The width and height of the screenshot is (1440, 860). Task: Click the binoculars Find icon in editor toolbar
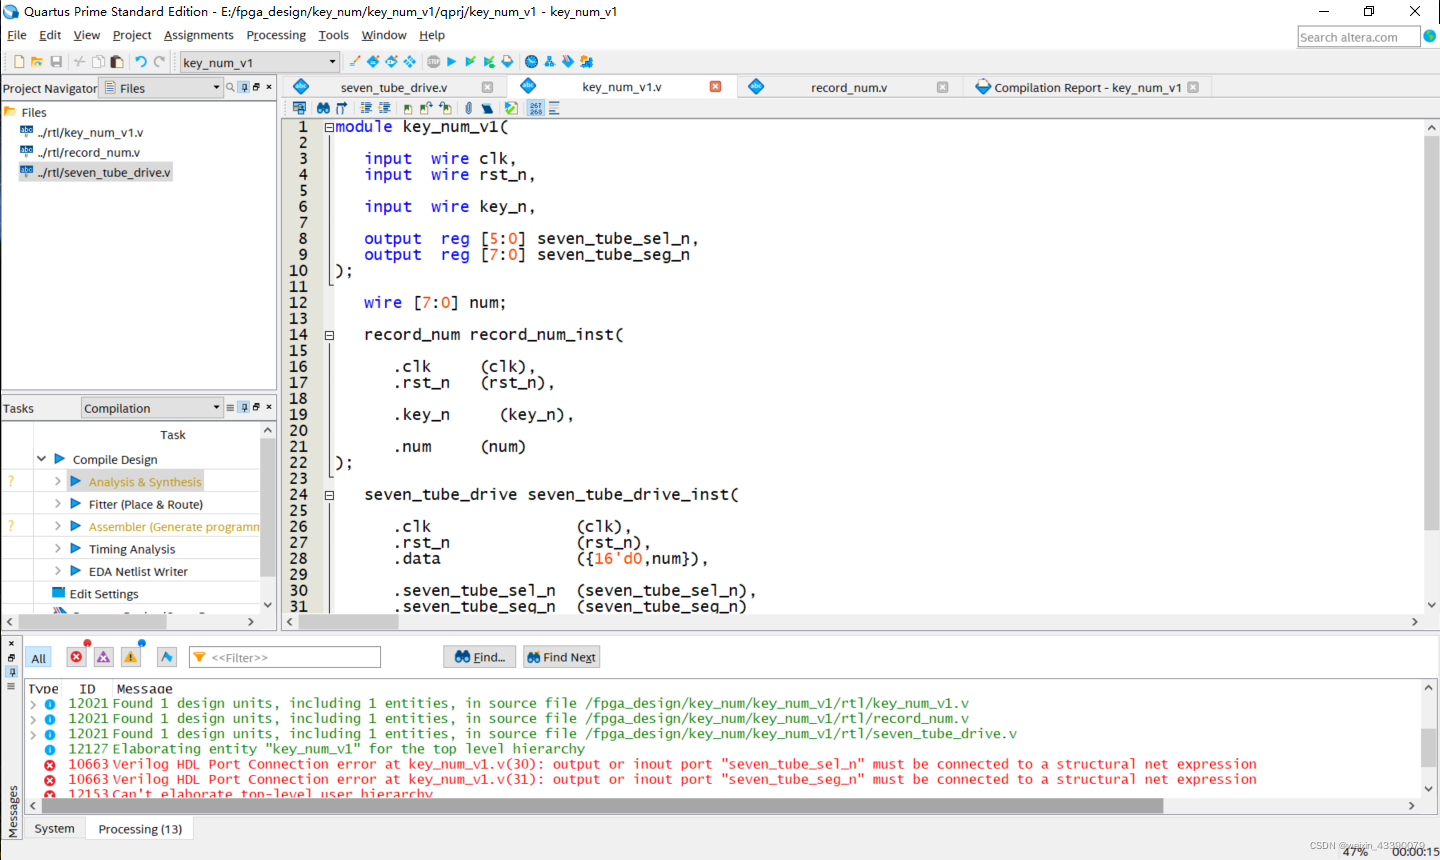(324, 107)
